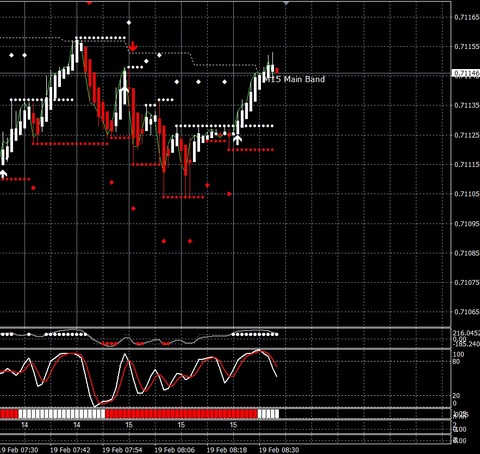Click the 19 Feb 08:06 time label

[x=175, y=450]
